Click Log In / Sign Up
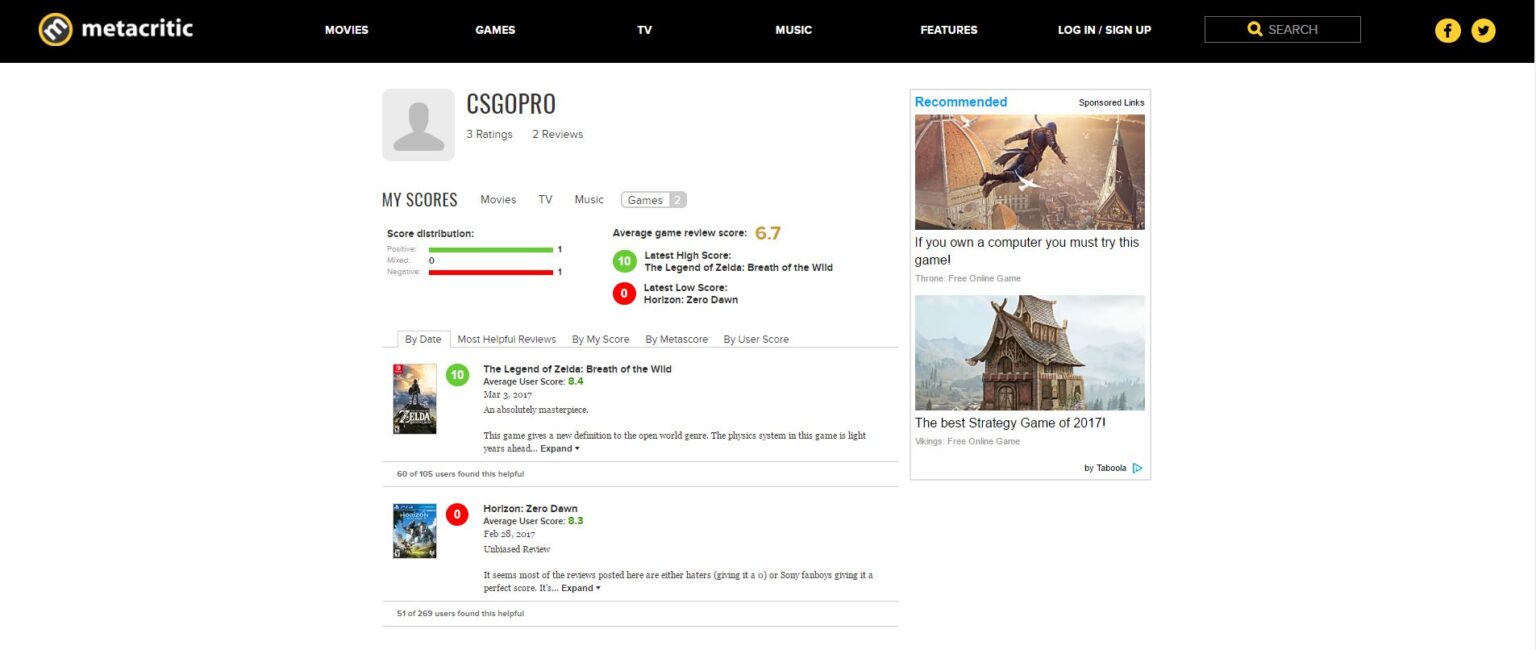The width and height of the screenshot is (1536, 650). (x=1104, y=30)
